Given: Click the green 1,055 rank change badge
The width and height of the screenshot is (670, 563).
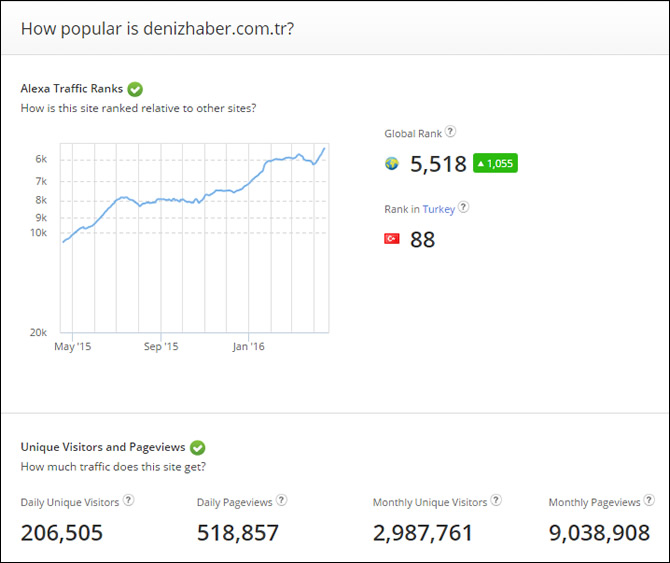Looking at the screenshot, I should click(495, 163).
